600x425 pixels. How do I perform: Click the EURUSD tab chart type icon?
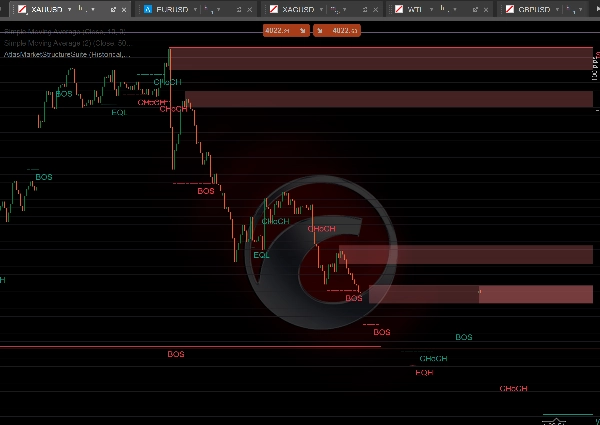(x=208, y=9)
